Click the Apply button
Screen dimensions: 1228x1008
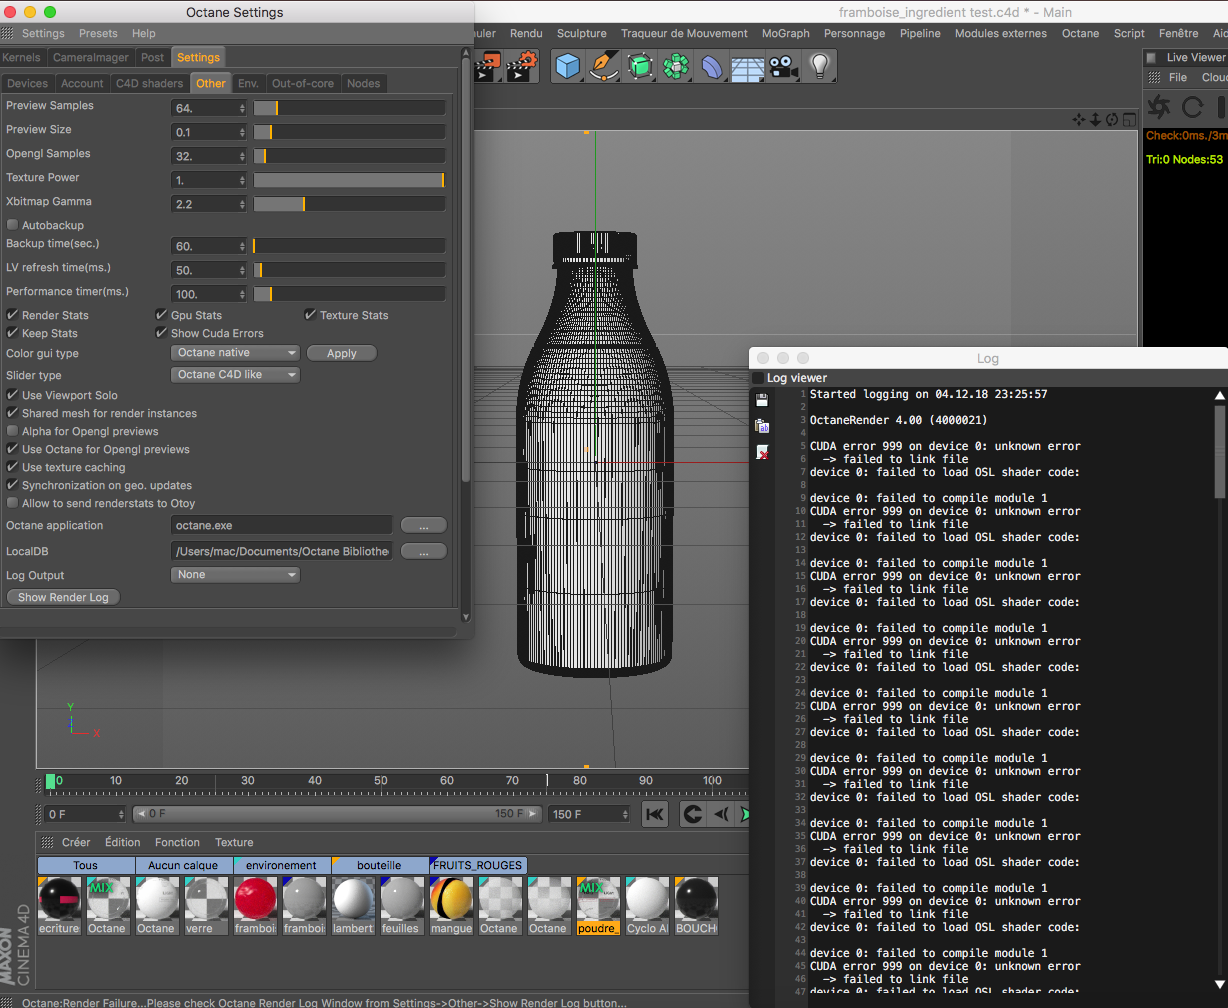[342, 353]
